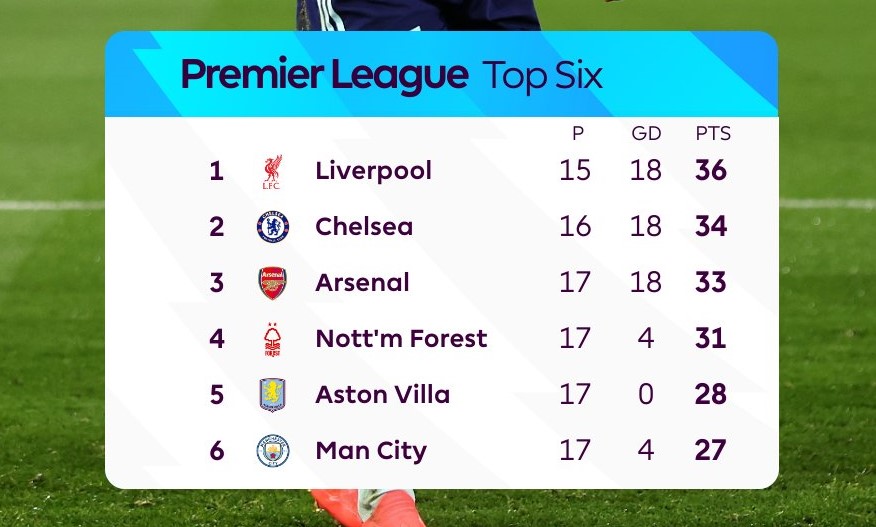Click the Chelsea club badge

273,227
